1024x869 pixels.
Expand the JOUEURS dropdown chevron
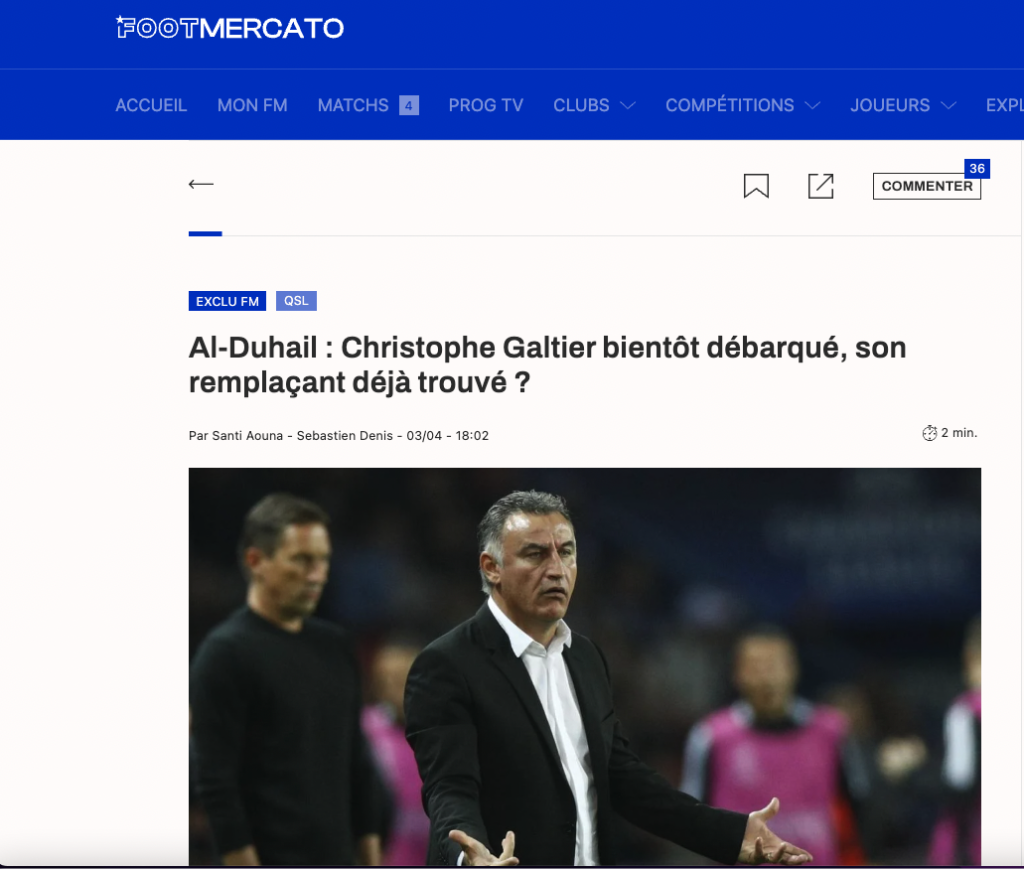coord(949,106)
